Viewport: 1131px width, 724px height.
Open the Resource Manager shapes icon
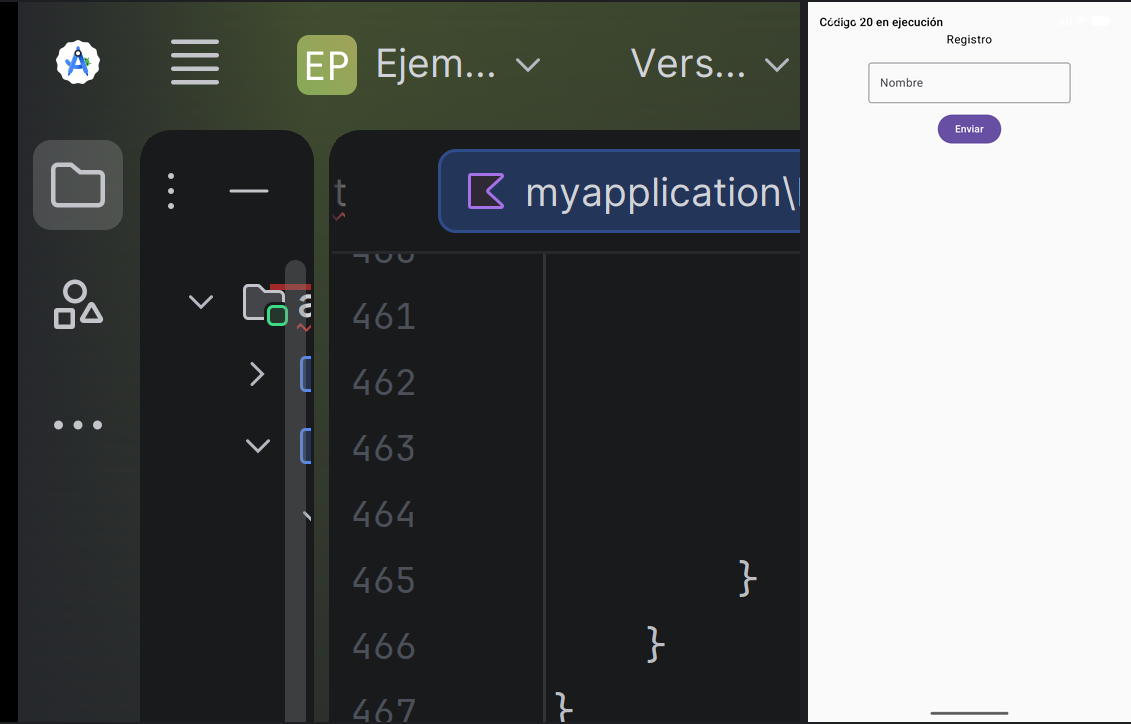pyautogui.click(x=78, y=304)
